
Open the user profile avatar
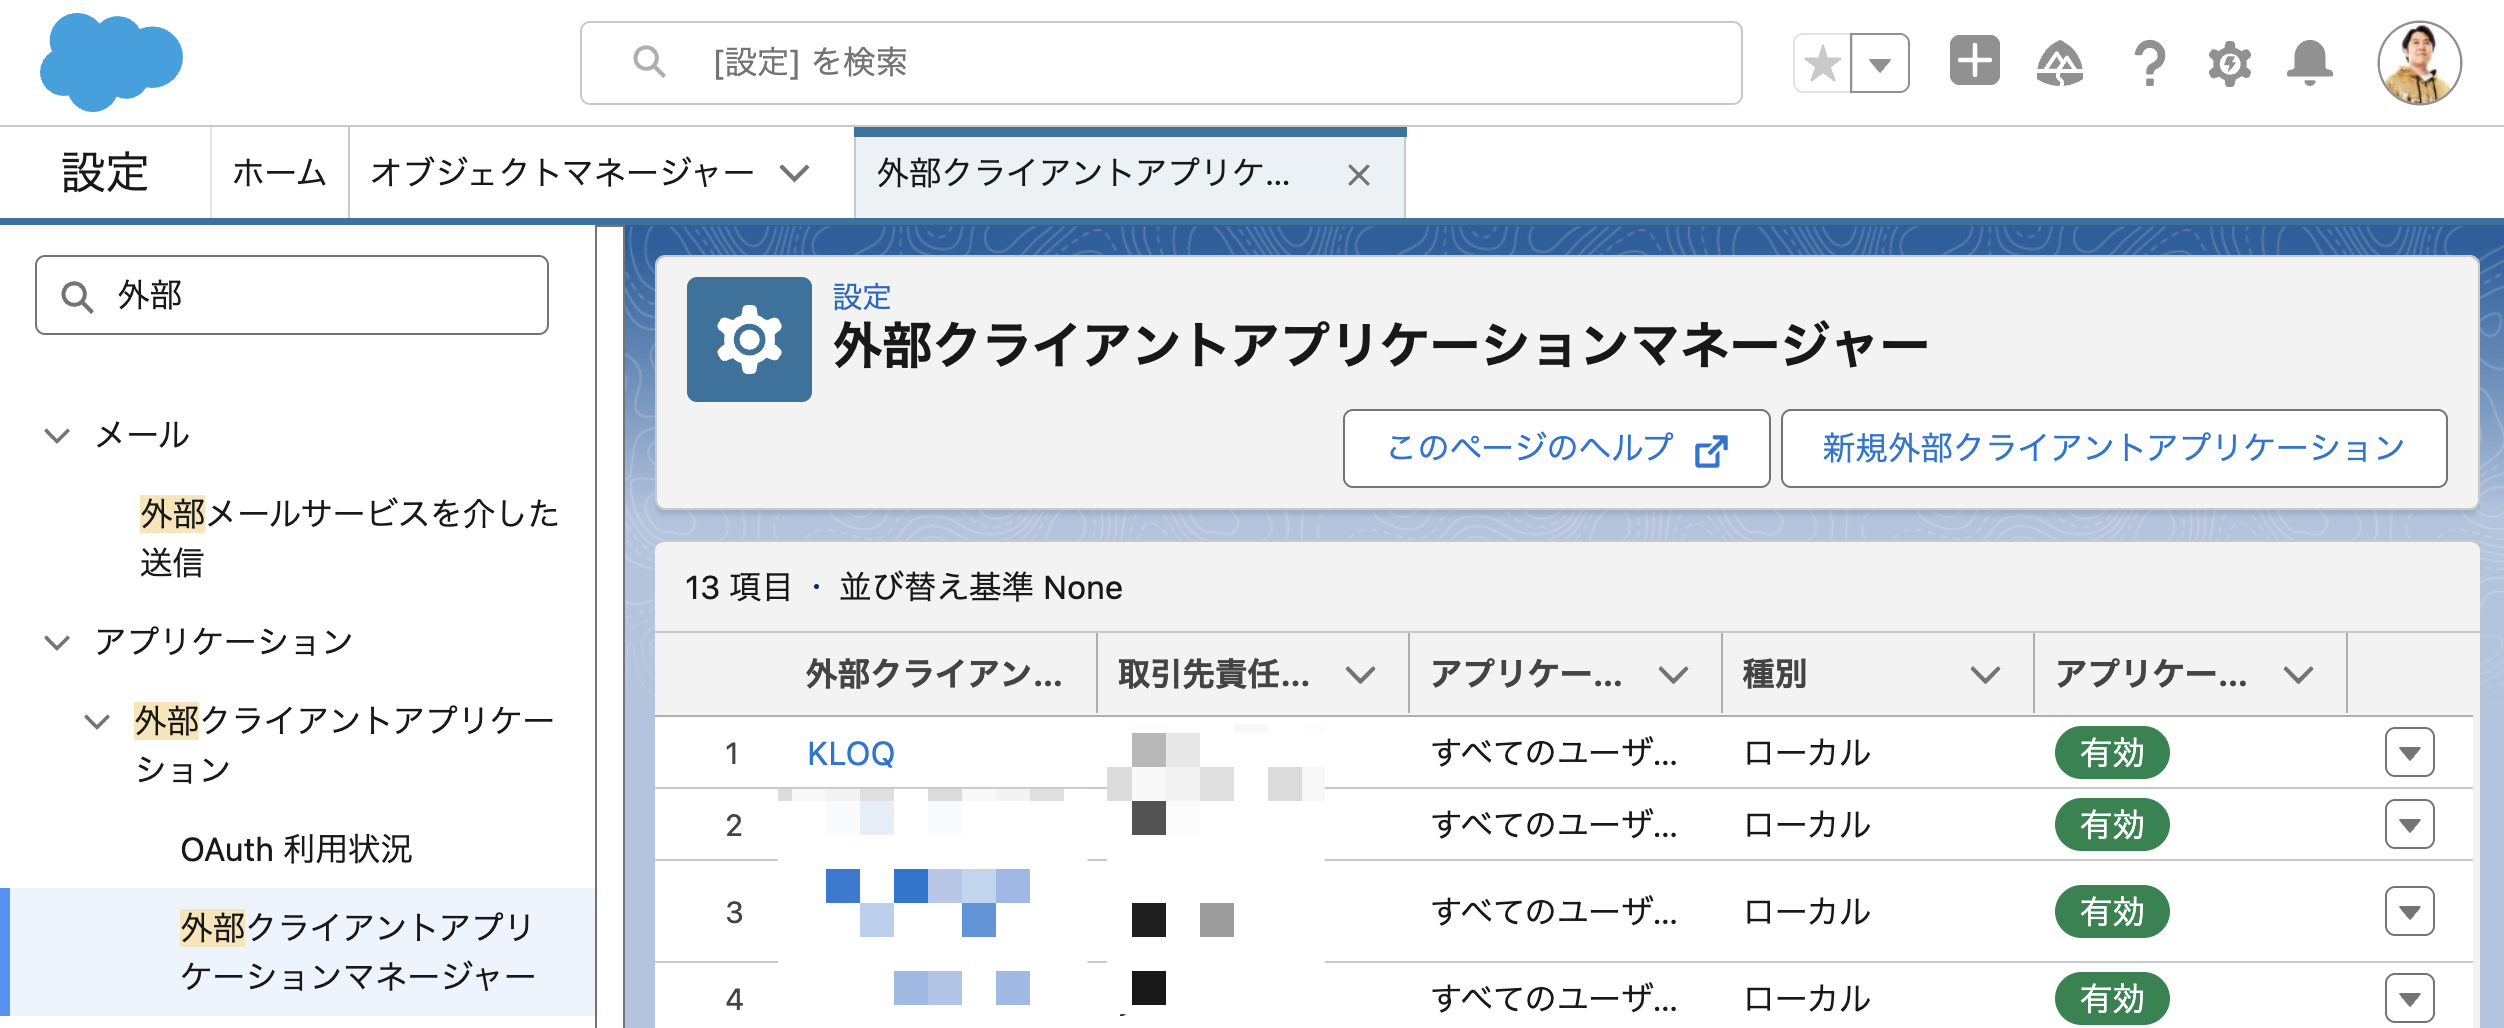tap(2419, 63)
